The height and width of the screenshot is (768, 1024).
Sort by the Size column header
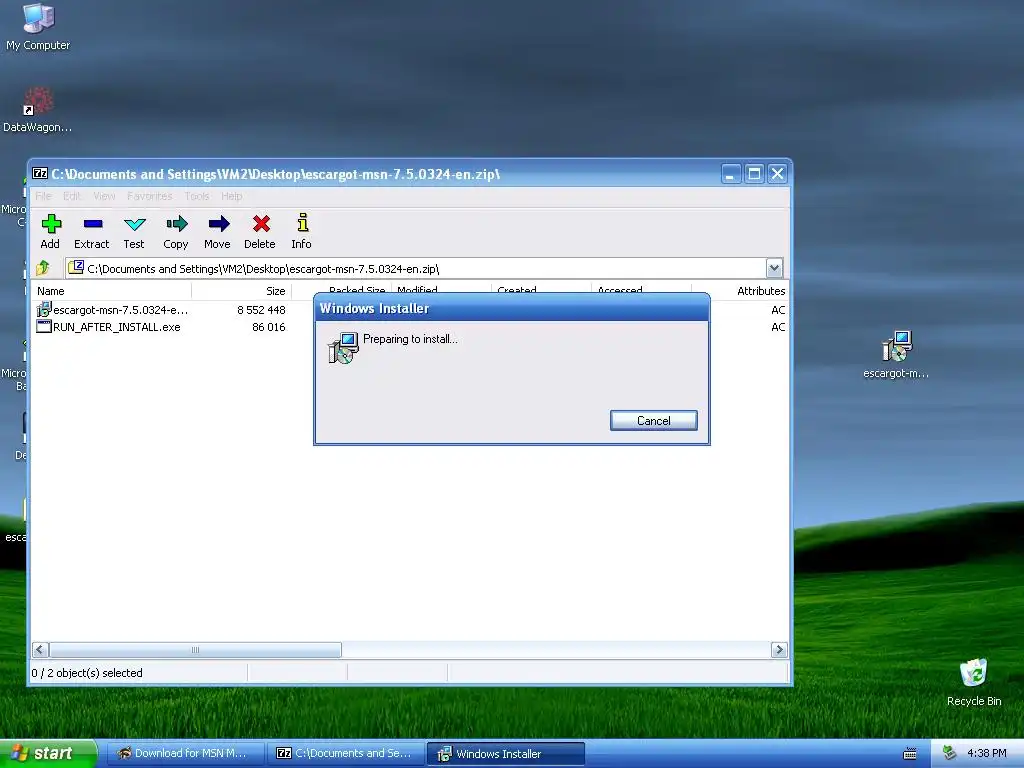(x=241, y=291)
